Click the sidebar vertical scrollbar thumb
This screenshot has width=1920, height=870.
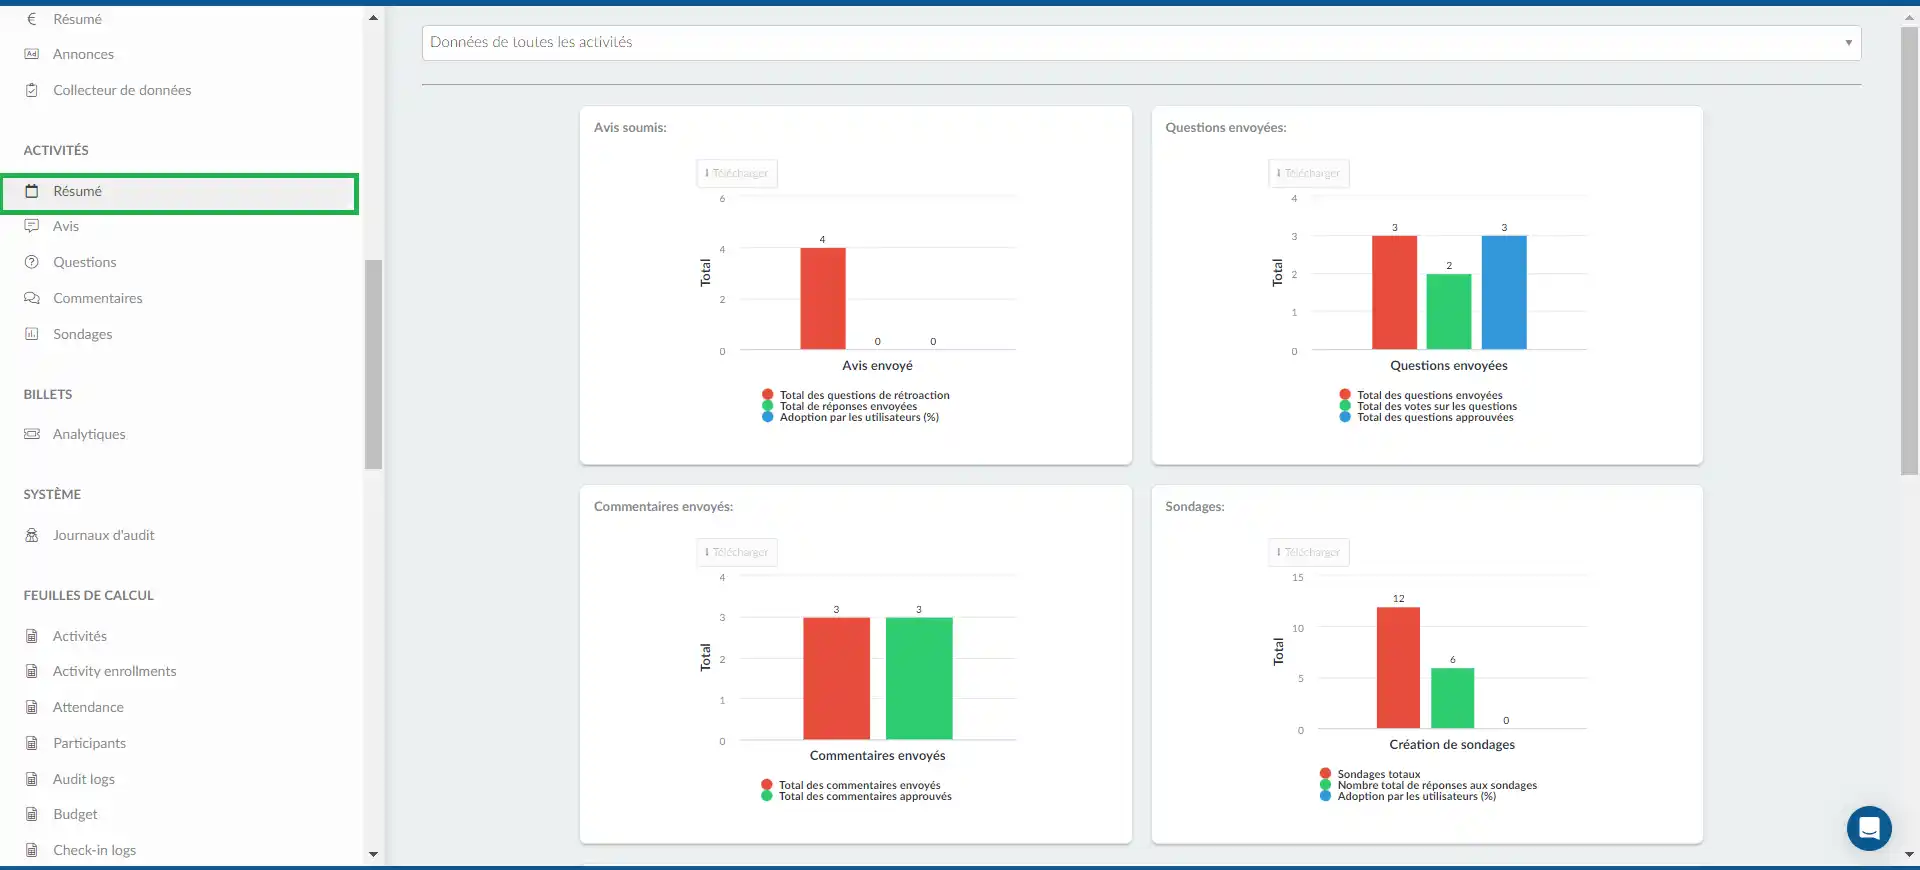pyautogui.click(x=373, y=364)
